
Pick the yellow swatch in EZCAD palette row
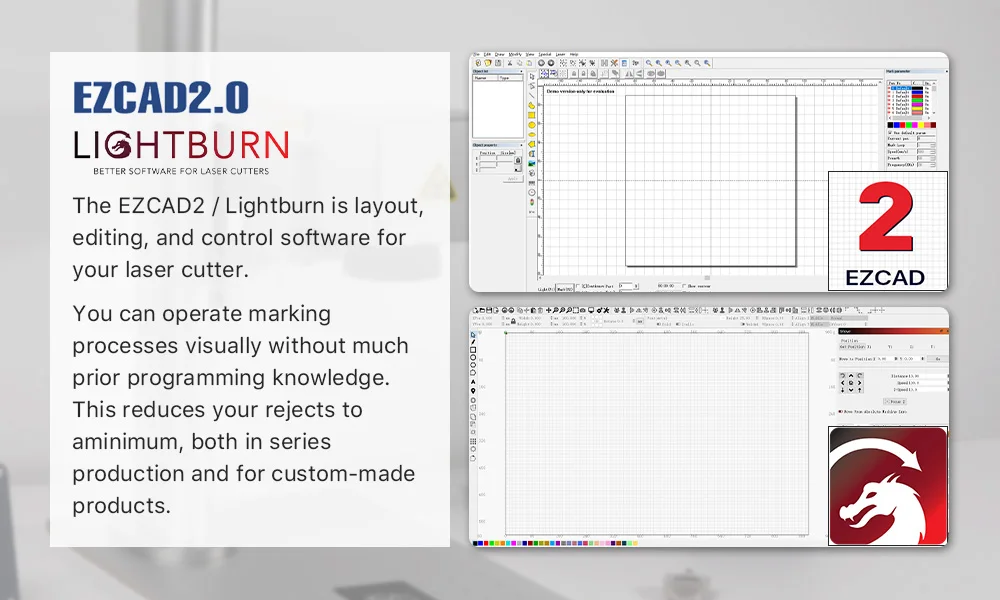[x=921, y=125]
